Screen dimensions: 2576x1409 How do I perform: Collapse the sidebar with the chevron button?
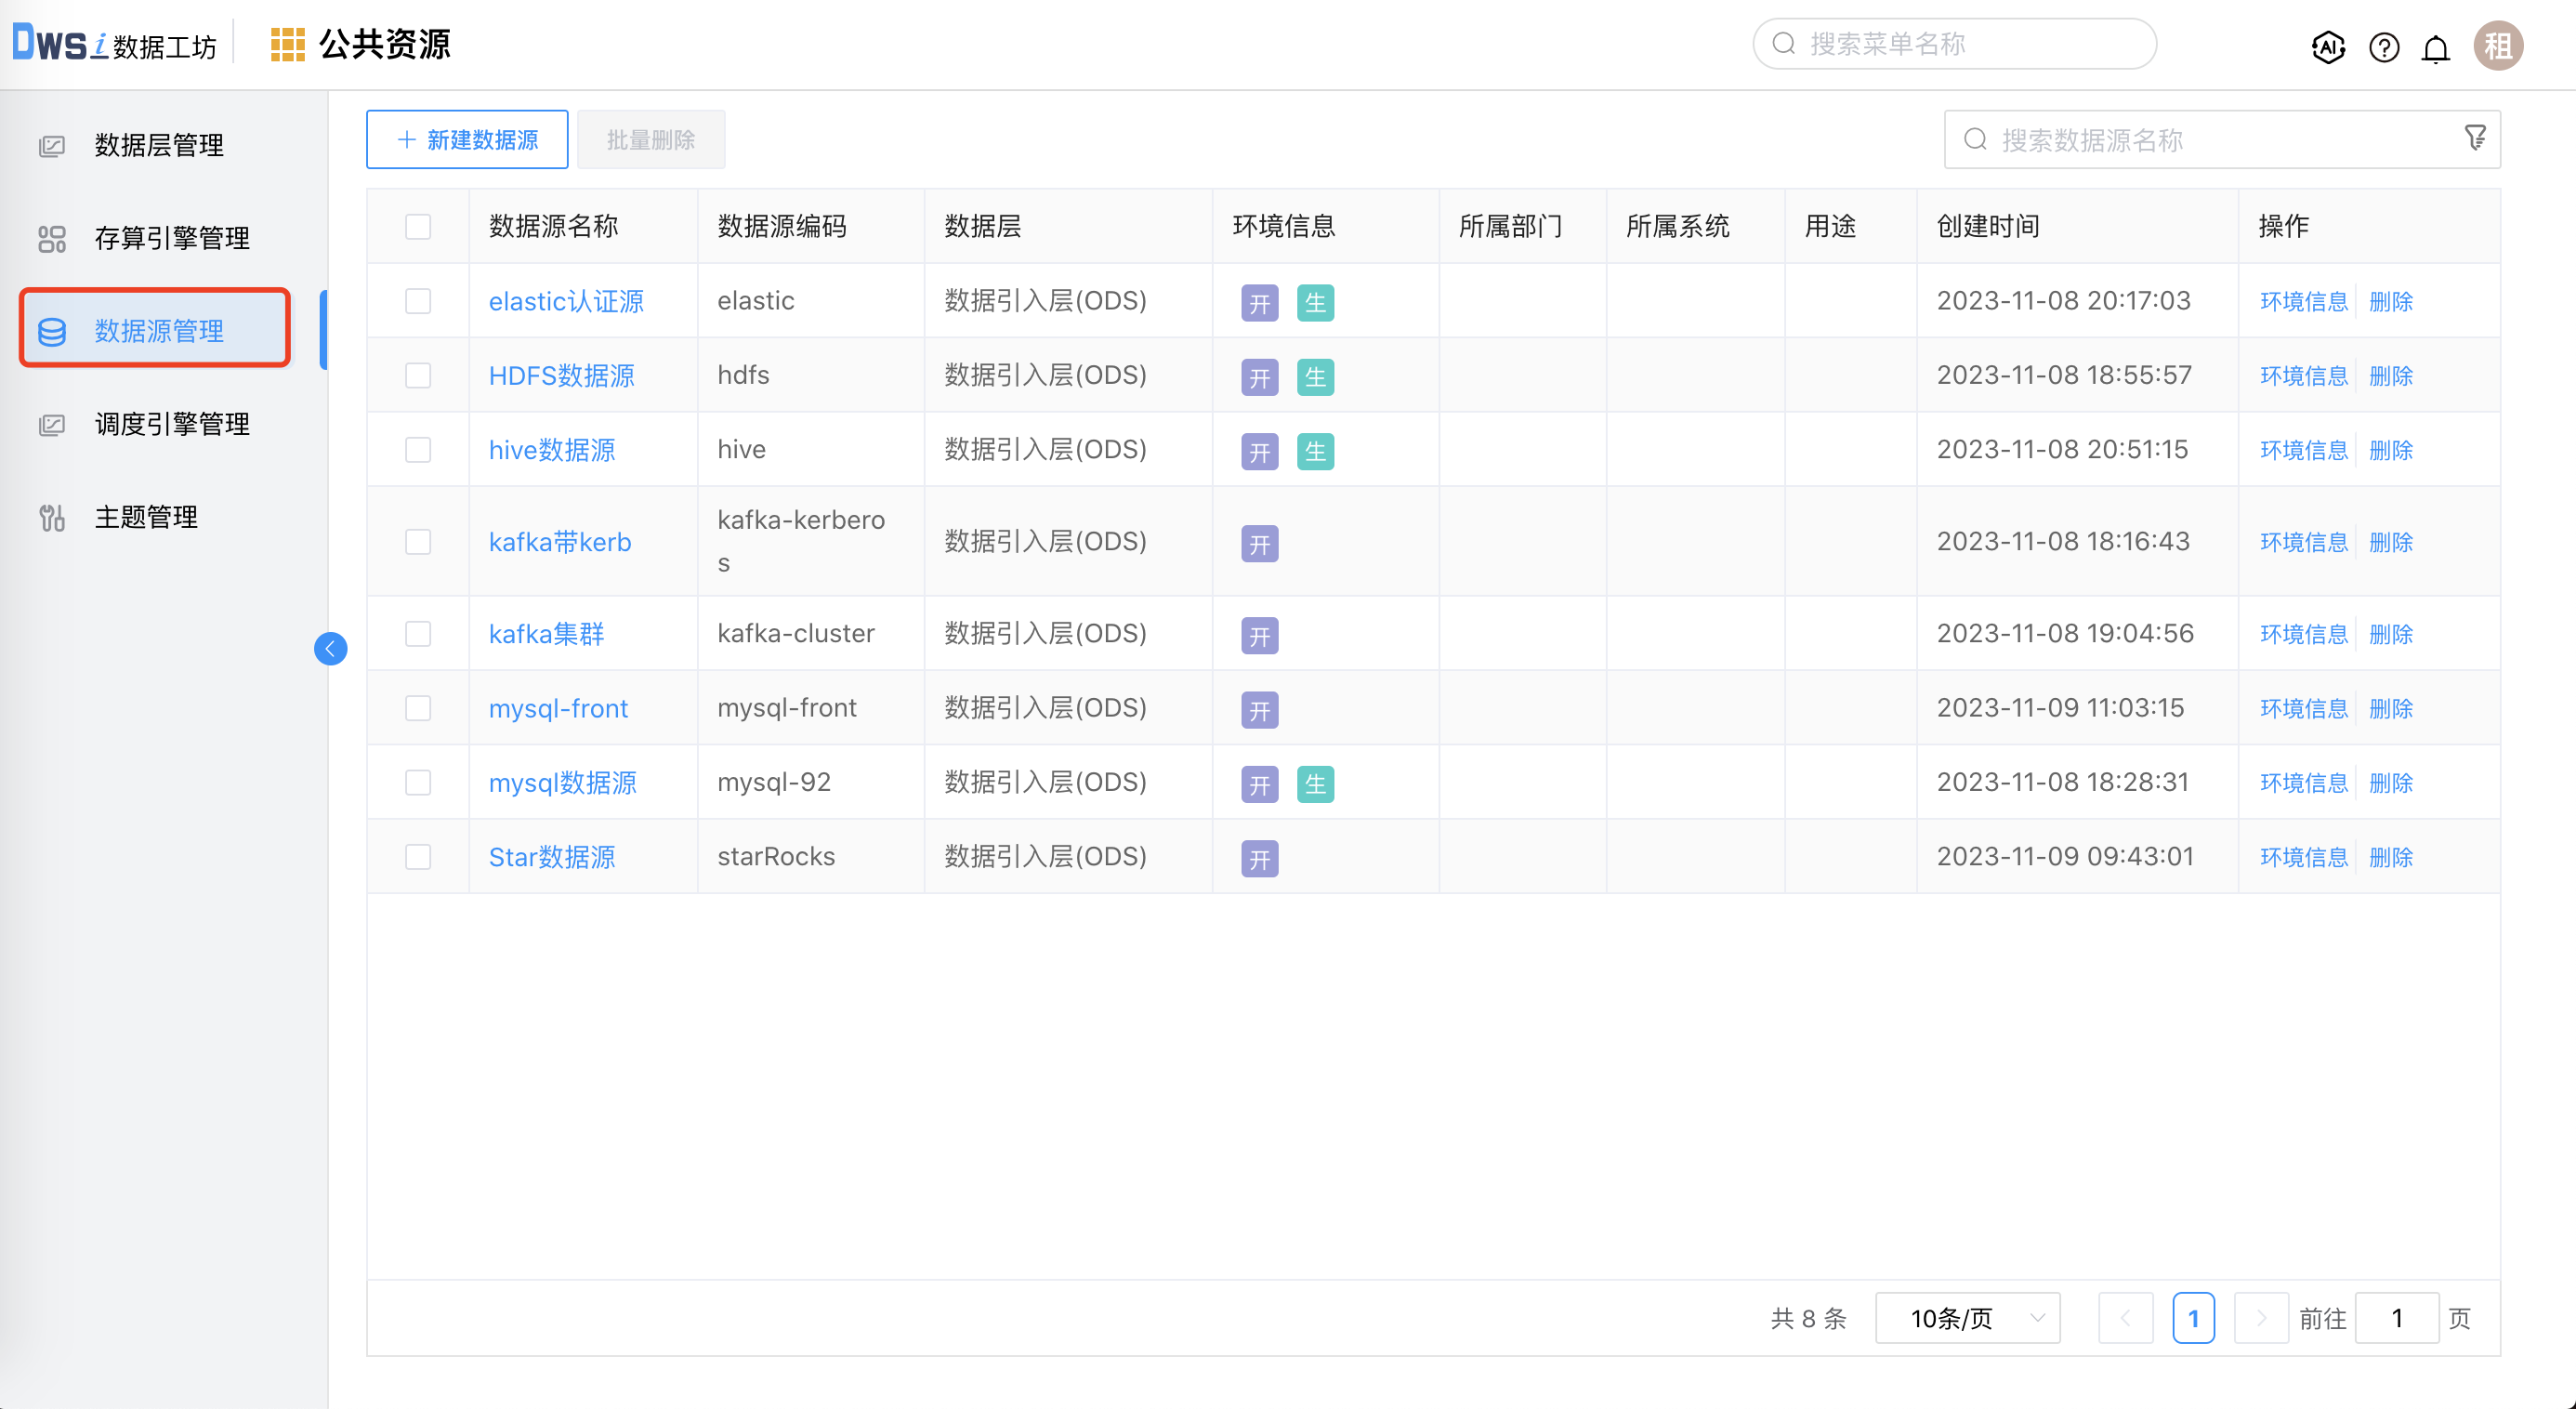(x=331, y=649)
